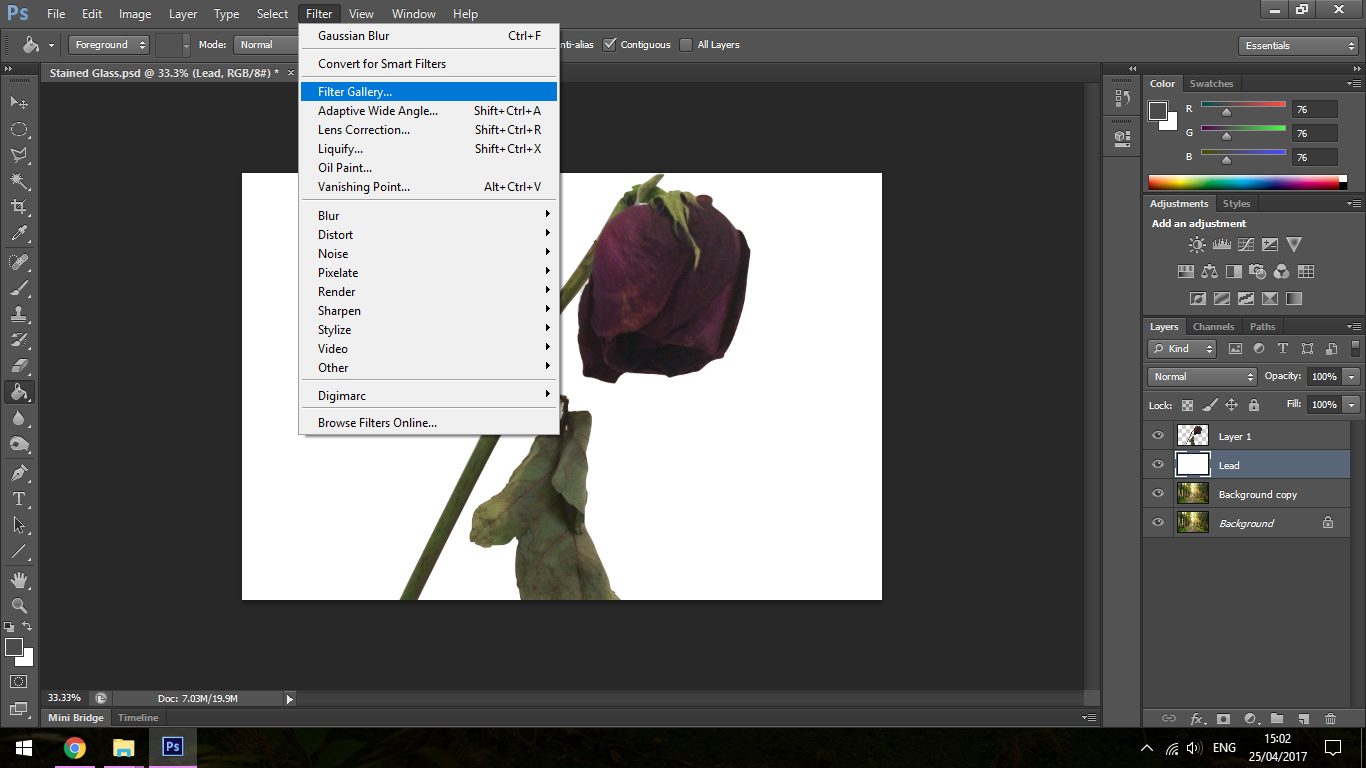The height and width of the screenshot is (768, 1366).
Task: Hide Layer 1 visibility eye
Action: pos(1158,436)
